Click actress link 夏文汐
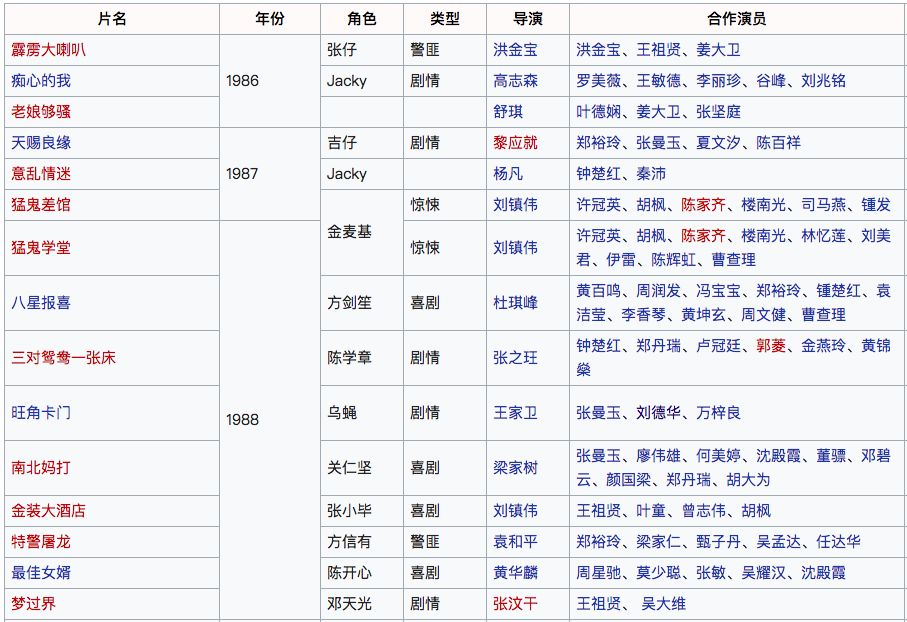 [718, 143]
